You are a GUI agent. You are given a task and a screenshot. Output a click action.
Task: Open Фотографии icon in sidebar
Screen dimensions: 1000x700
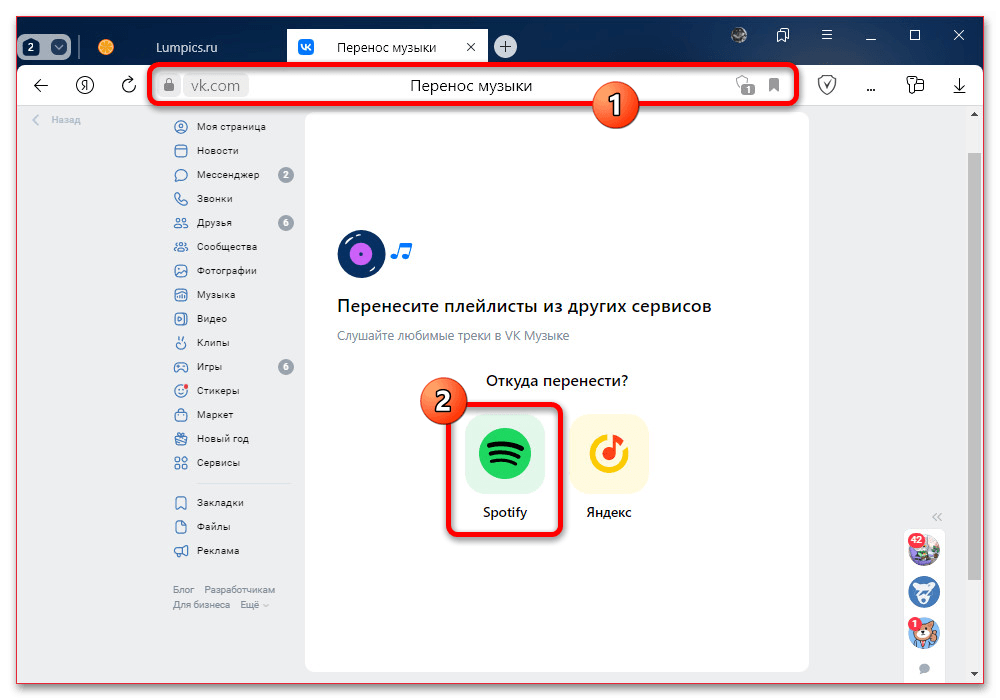[181, 271]
